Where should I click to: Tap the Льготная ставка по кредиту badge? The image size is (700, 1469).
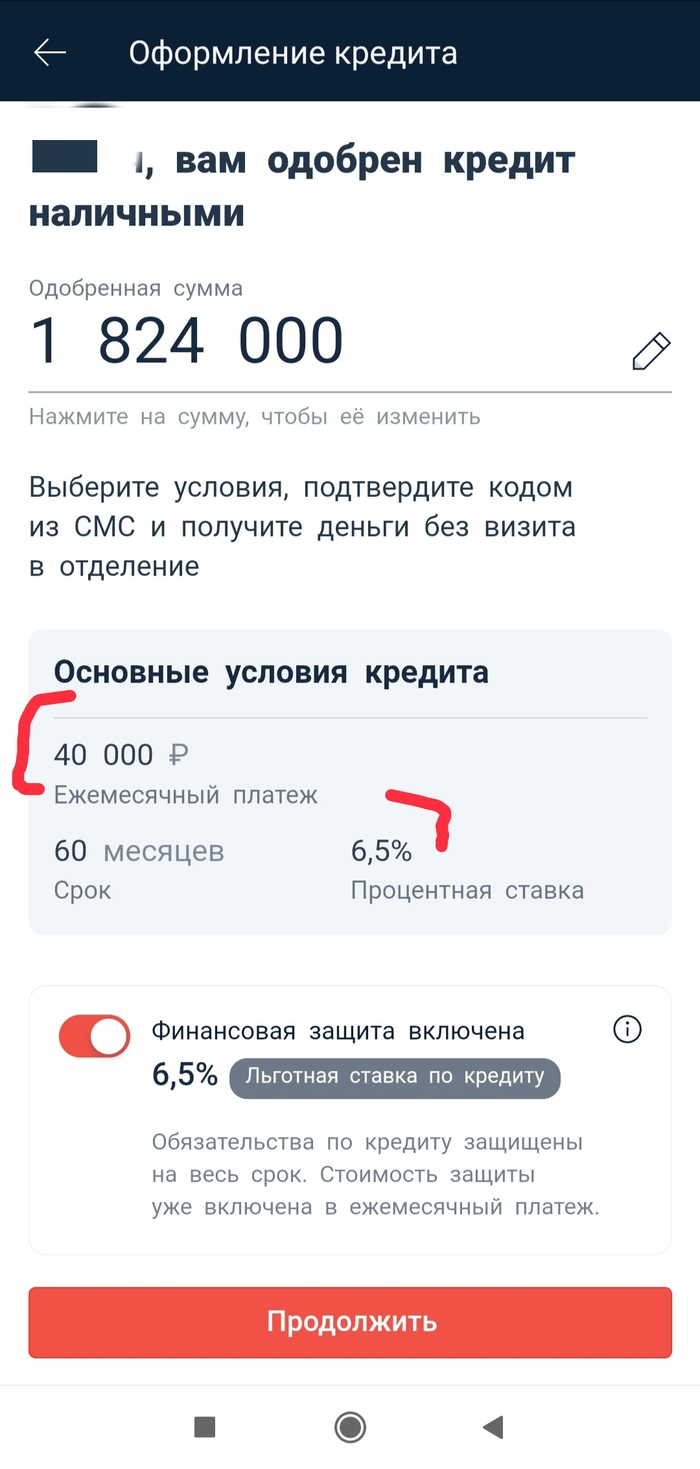(395, 1077)
